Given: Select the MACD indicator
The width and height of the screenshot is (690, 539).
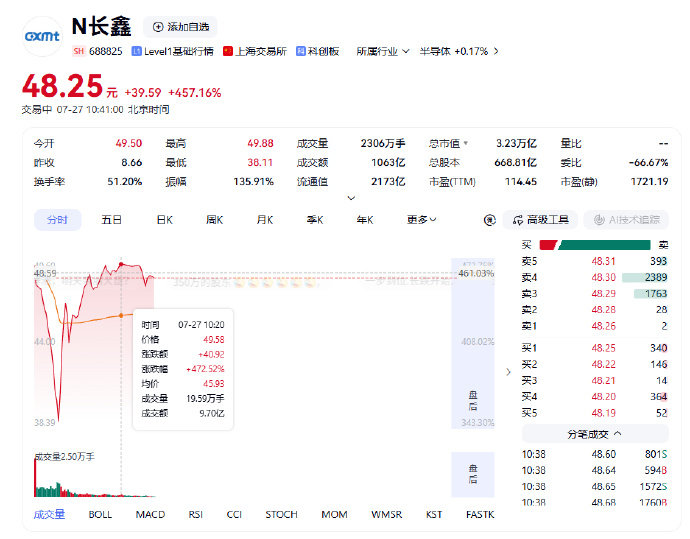Looking at the screenshot, I should [x=150, y=514].
